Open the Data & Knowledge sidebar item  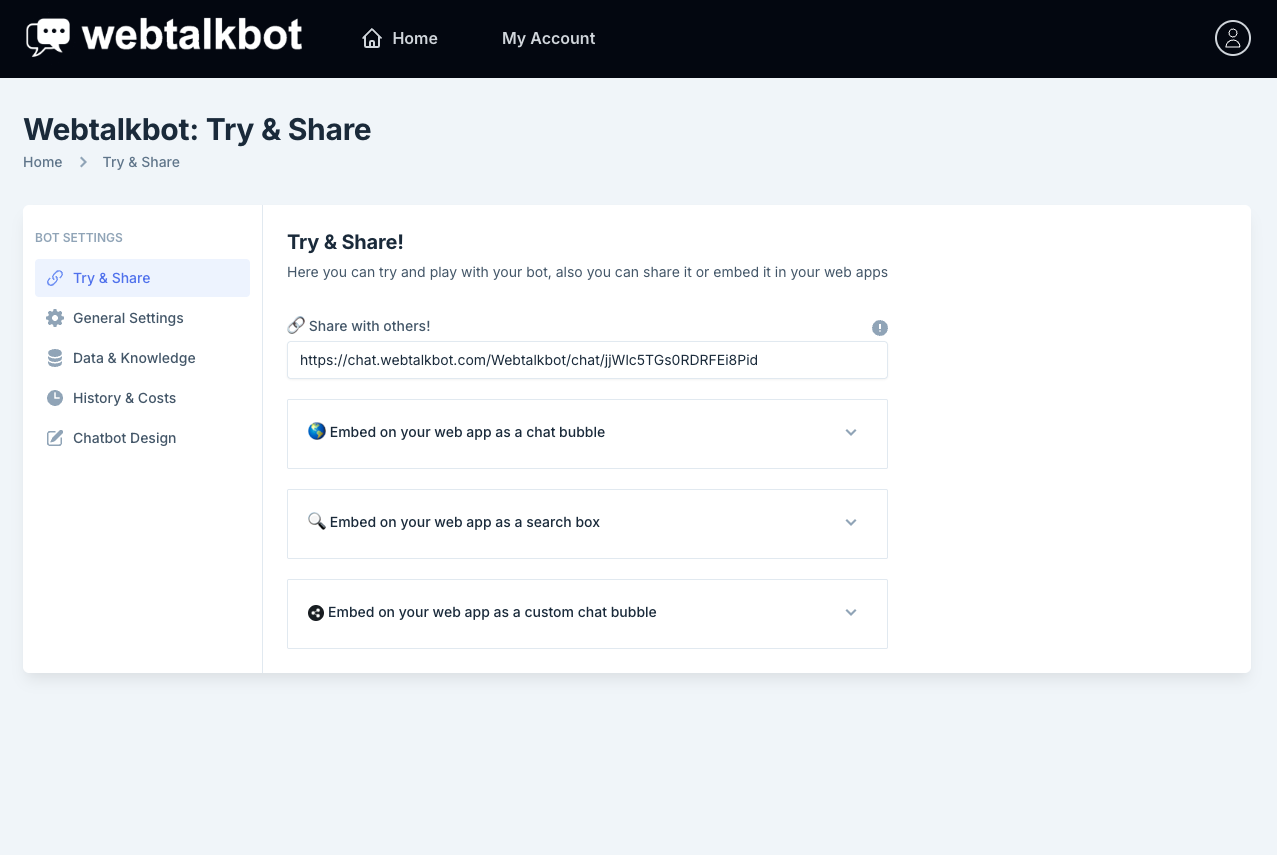click(134, 358)
